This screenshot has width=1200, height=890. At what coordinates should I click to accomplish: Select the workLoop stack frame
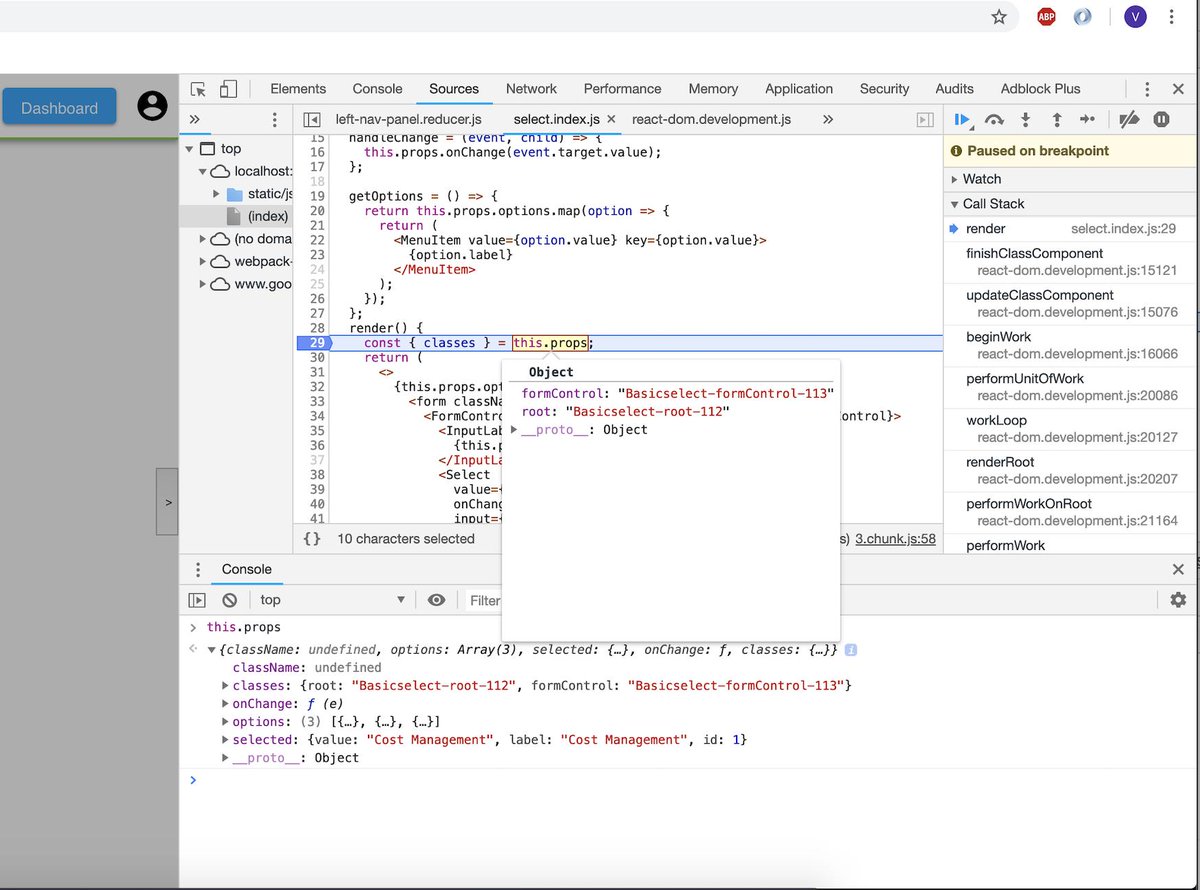tap(1071, 429)
